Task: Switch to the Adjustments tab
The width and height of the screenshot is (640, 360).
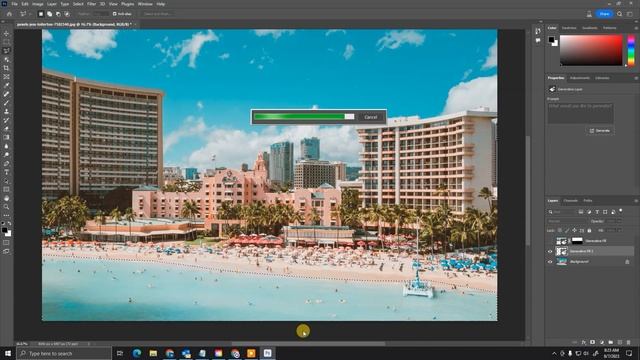Action: [580, 78]
